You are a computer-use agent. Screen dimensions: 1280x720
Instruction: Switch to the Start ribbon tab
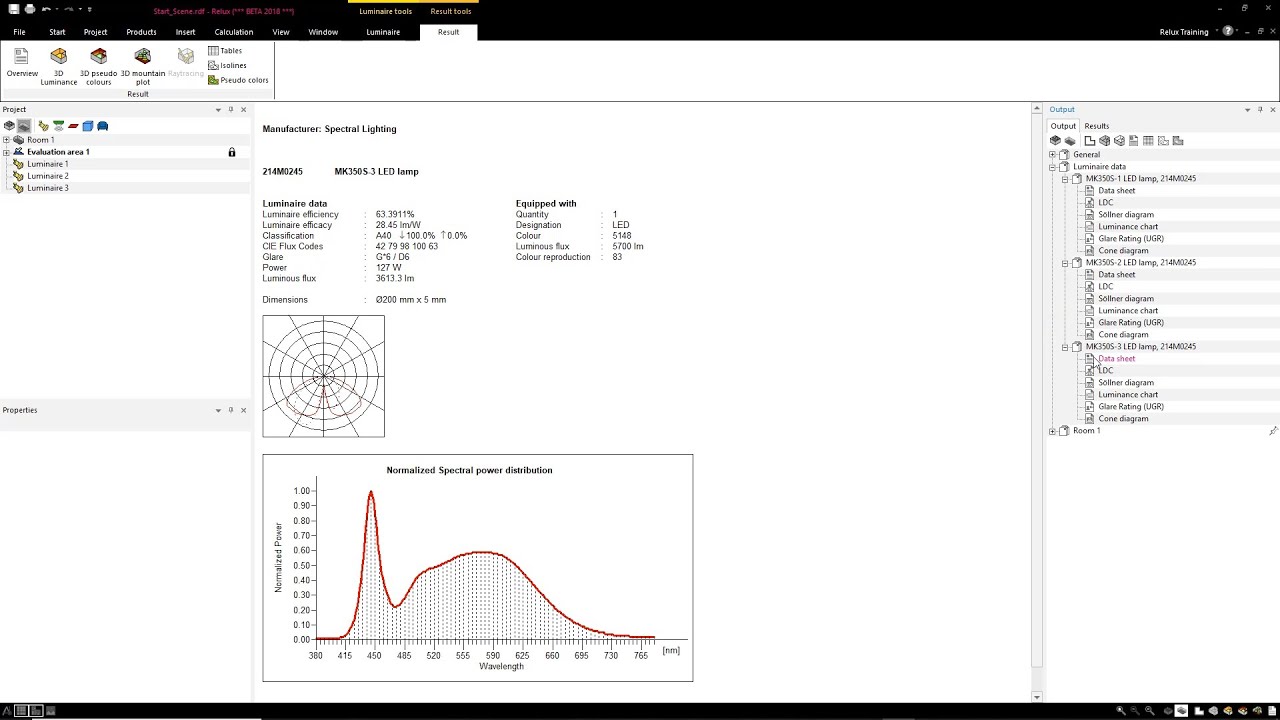point(57,32)
